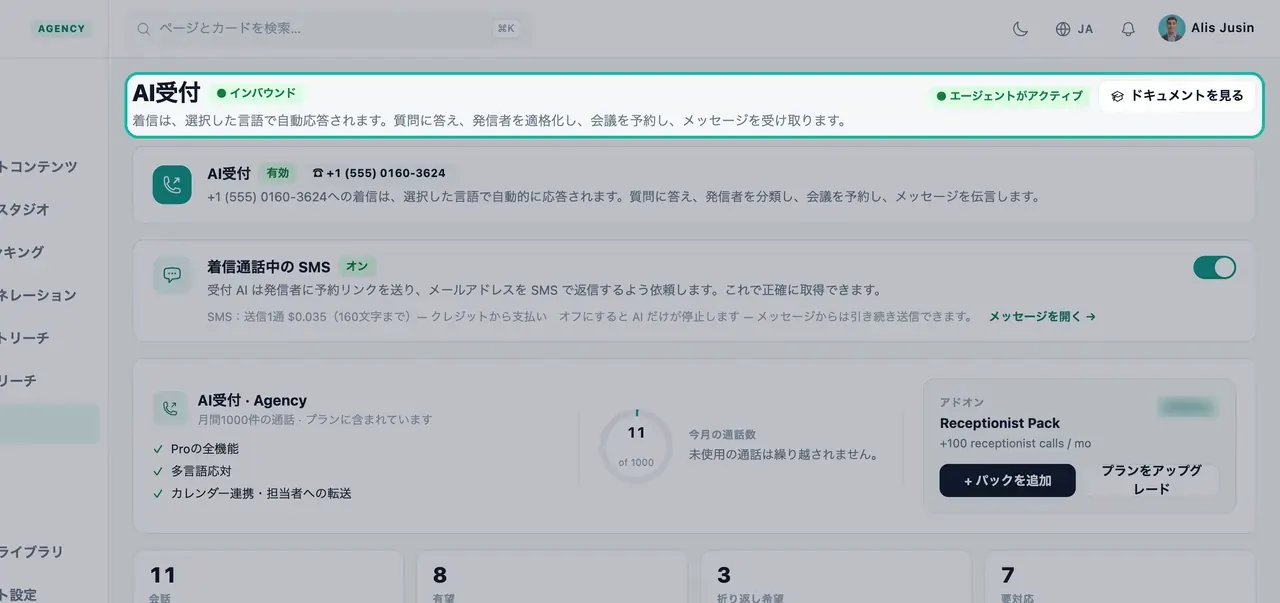Click the AGENCY plan badge
The image size is (1280, 603).
(62, 29)
